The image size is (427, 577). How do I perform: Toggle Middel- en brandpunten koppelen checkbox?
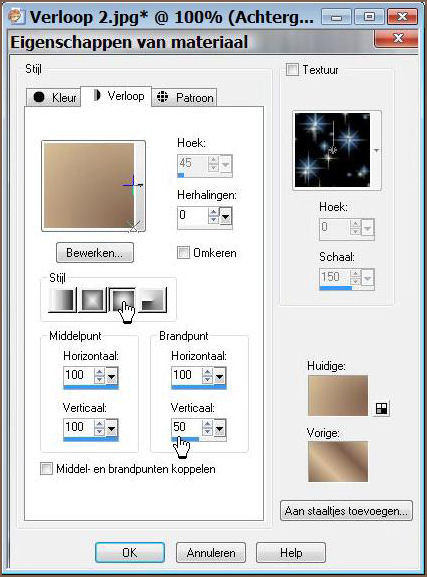46,469
